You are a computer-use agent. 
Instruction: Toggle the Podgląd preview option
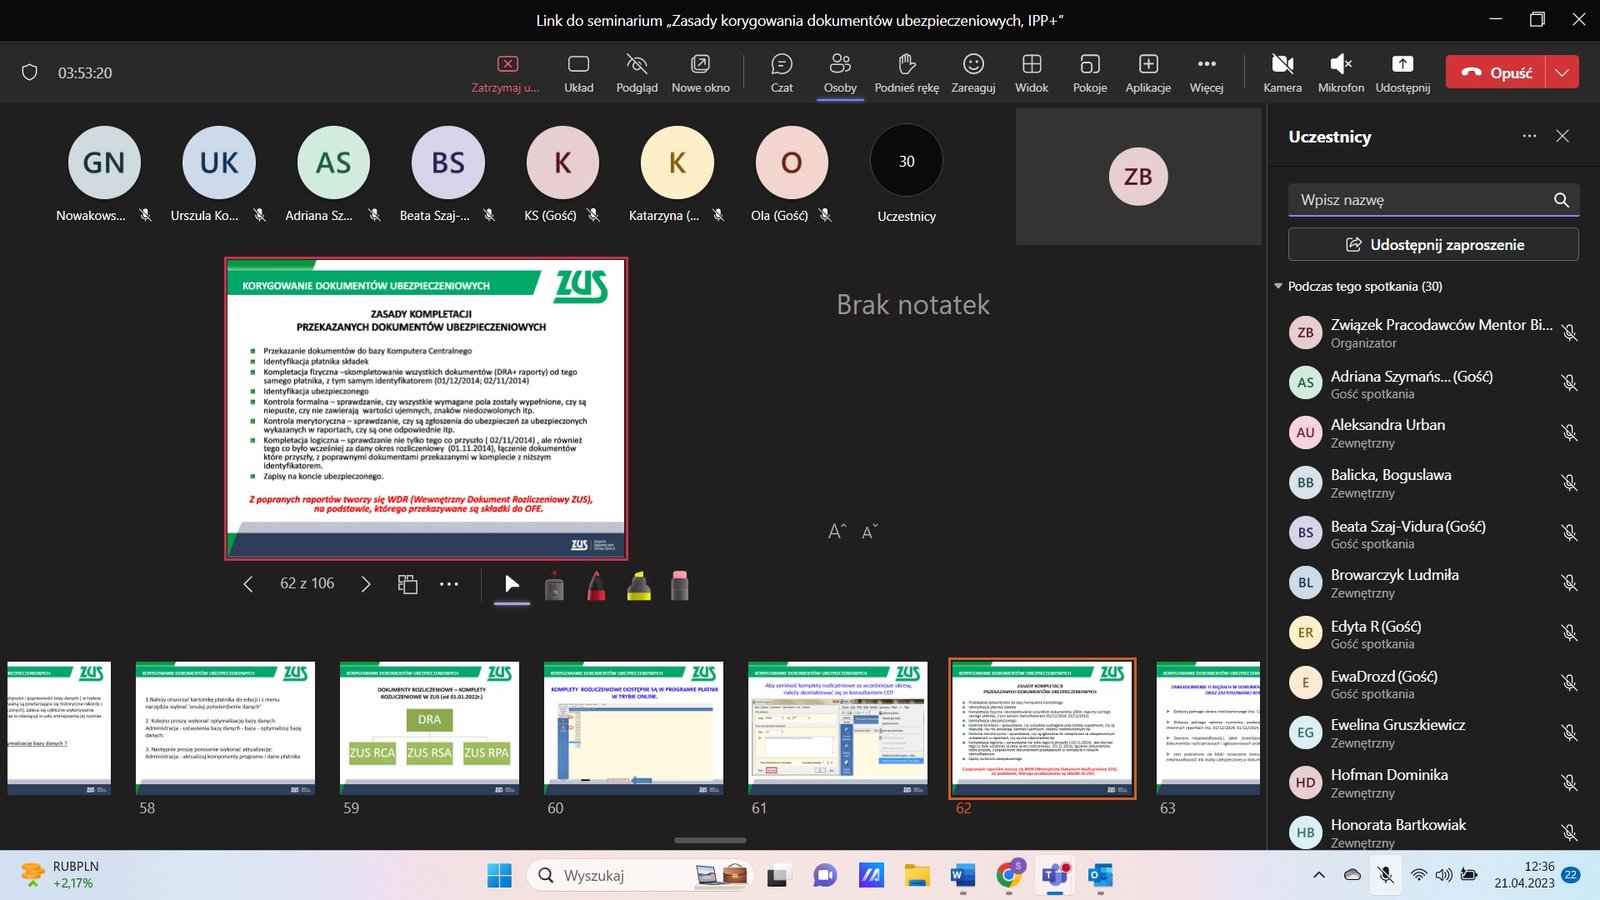(637, 73)
